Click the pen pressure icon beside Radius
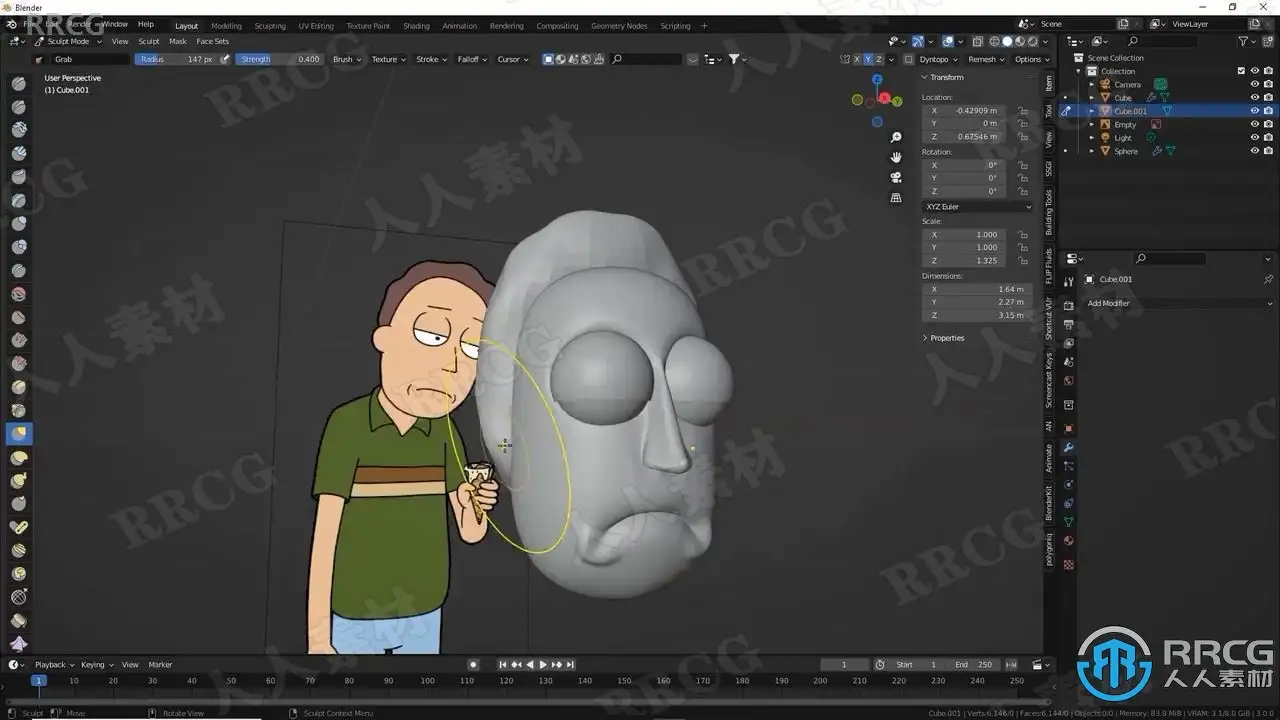The height and width of the screenshot is (720, 1280). 225,59
